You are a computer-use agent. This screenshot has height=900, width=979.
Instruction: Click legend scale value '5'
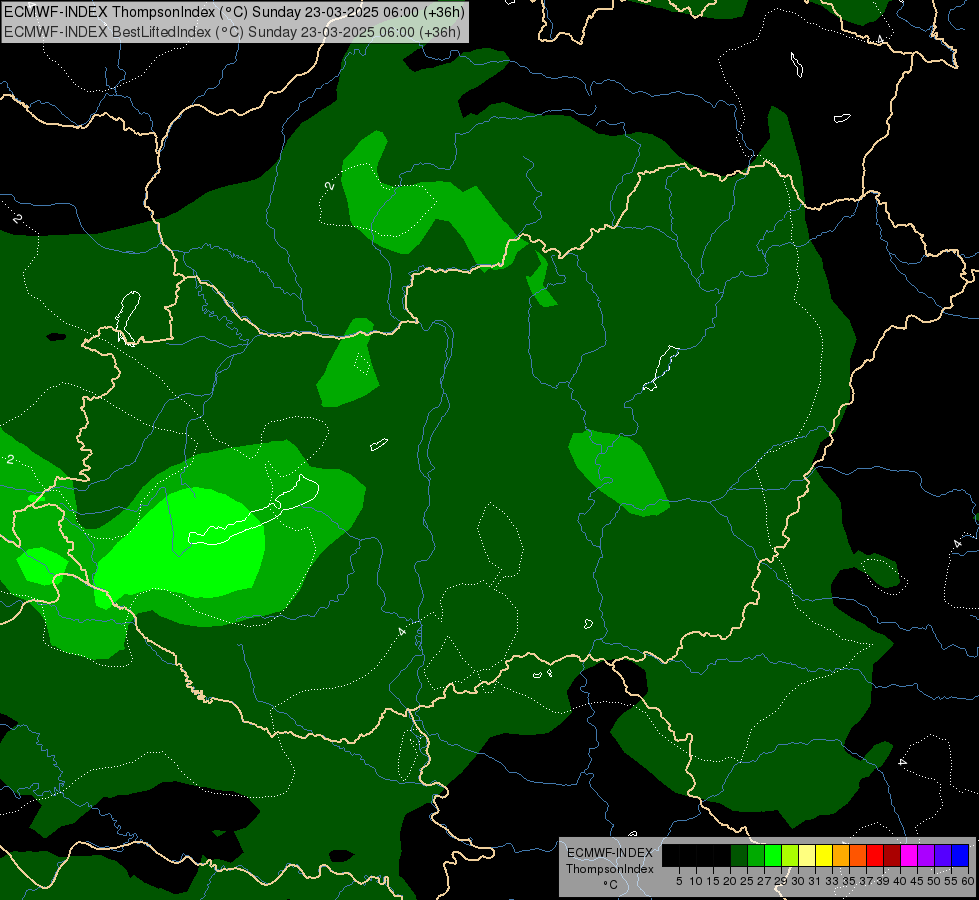pyautogui.click(x=679, y=881)
